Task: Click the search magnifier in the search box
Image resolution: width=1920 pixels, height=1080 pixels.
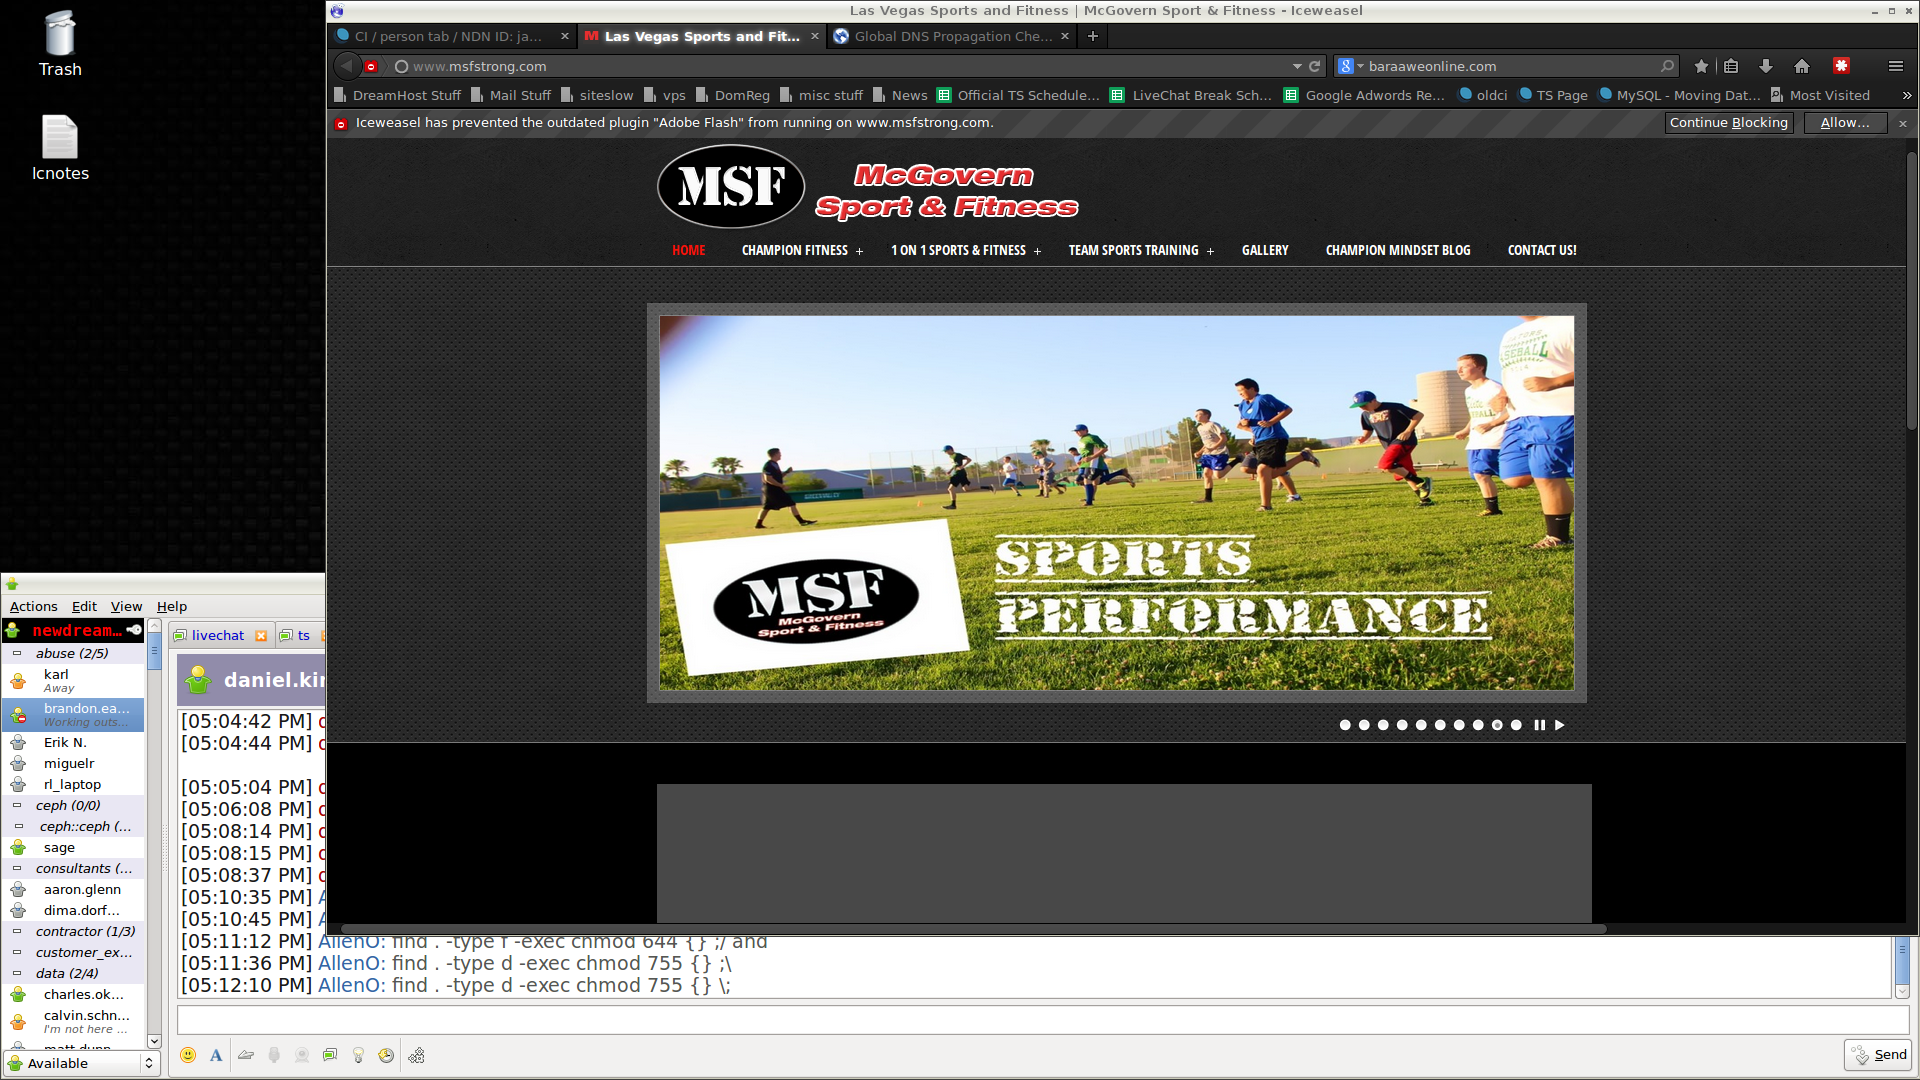Action: click(x=1667, y=66)
